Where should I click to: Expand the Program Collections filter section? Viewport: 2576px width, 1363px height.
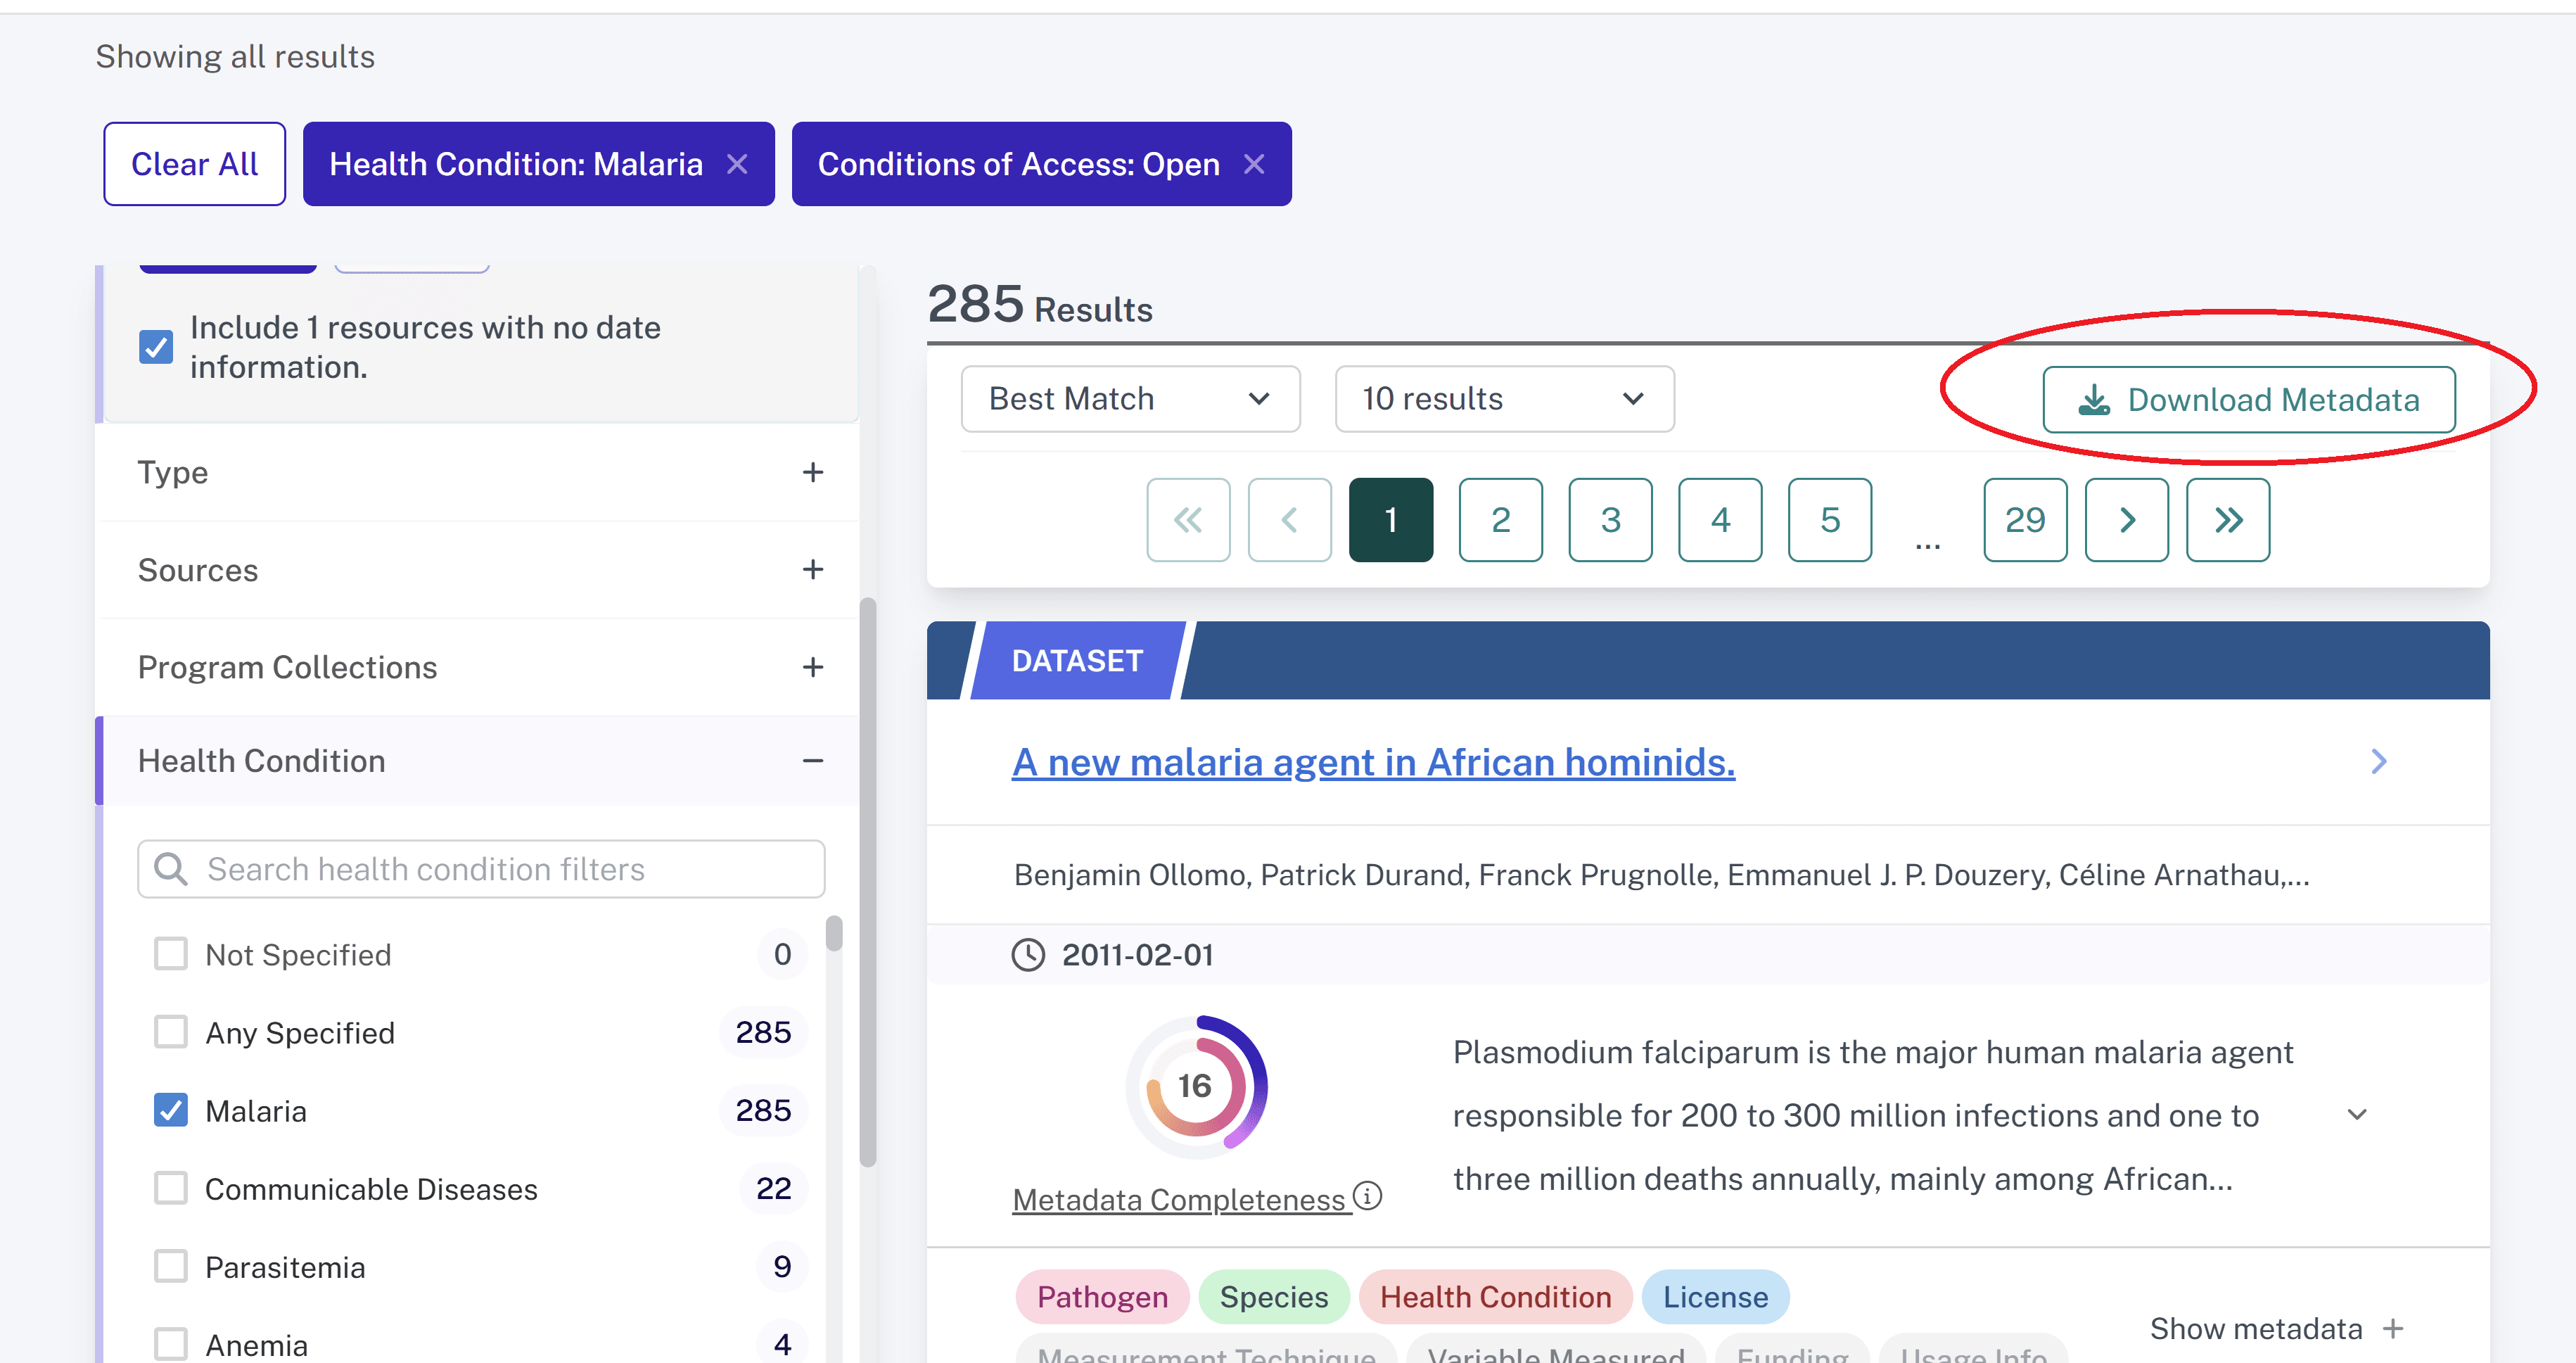[478, 667]
